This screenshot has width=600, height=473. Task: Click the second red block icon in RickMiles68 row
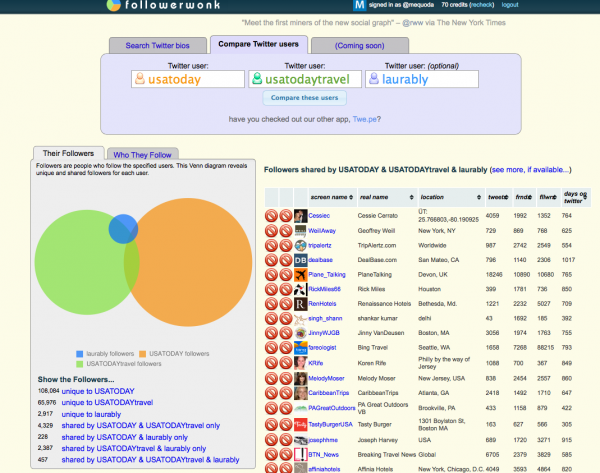coord(286,289)
